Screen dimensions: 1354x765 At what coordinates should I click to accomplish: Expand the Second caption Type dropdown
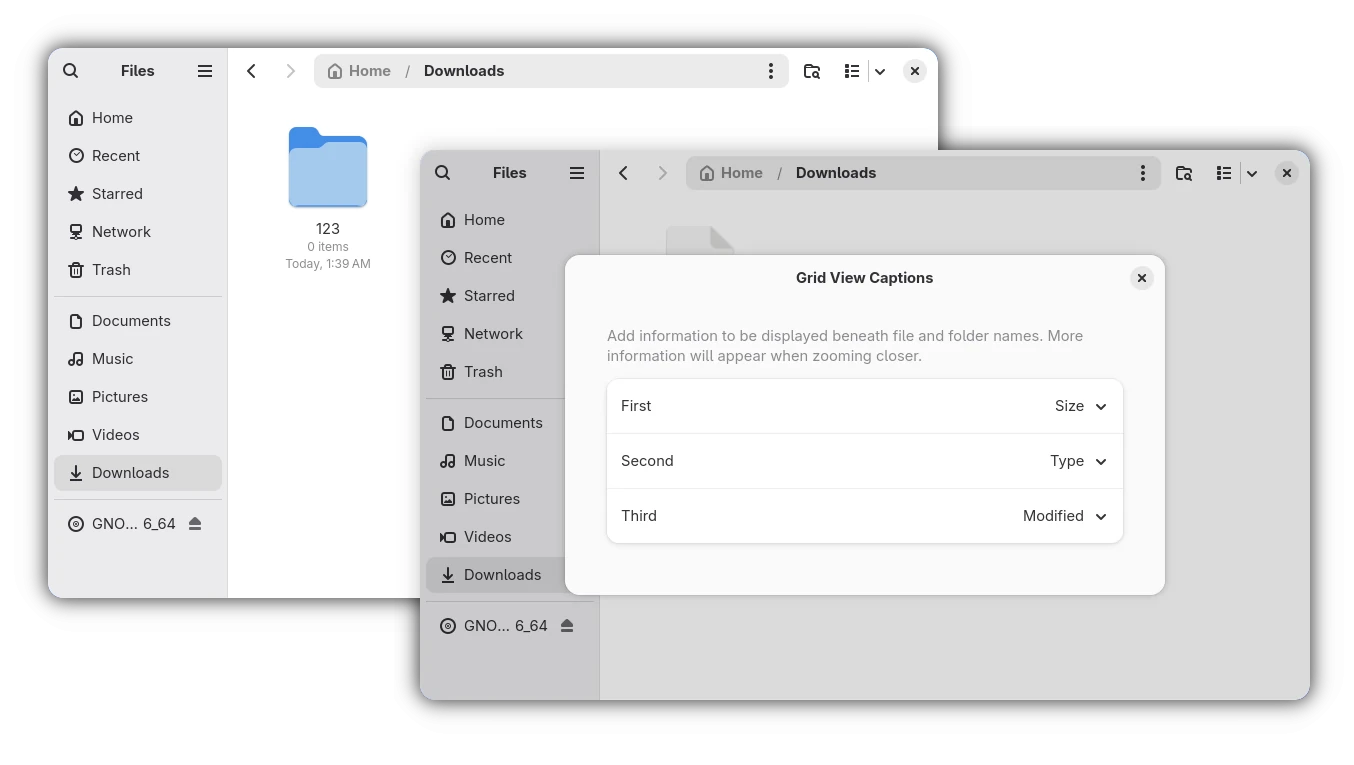(1078, 461)
